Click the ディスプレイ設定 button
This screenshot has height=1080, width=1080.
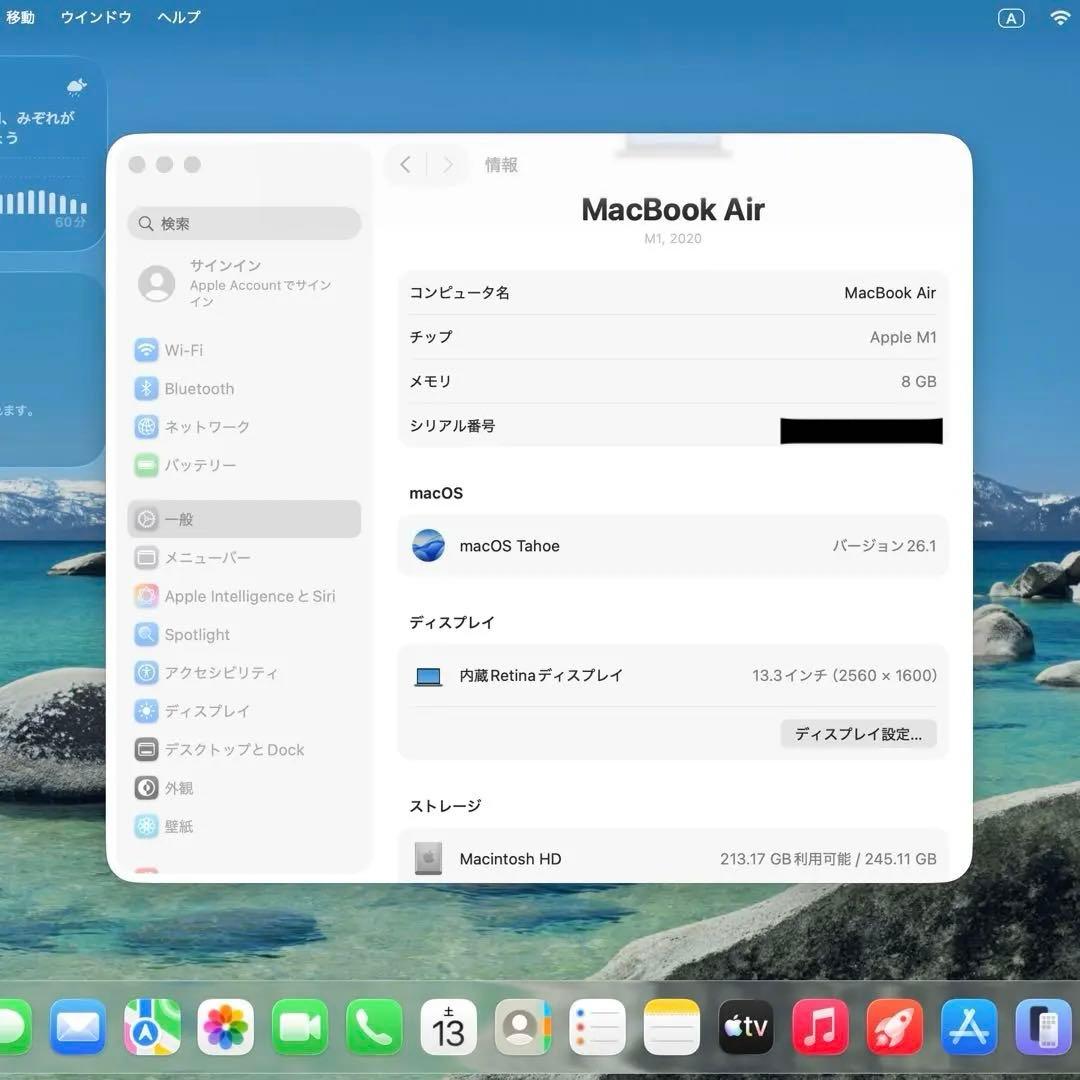click(x=858, y=733)
